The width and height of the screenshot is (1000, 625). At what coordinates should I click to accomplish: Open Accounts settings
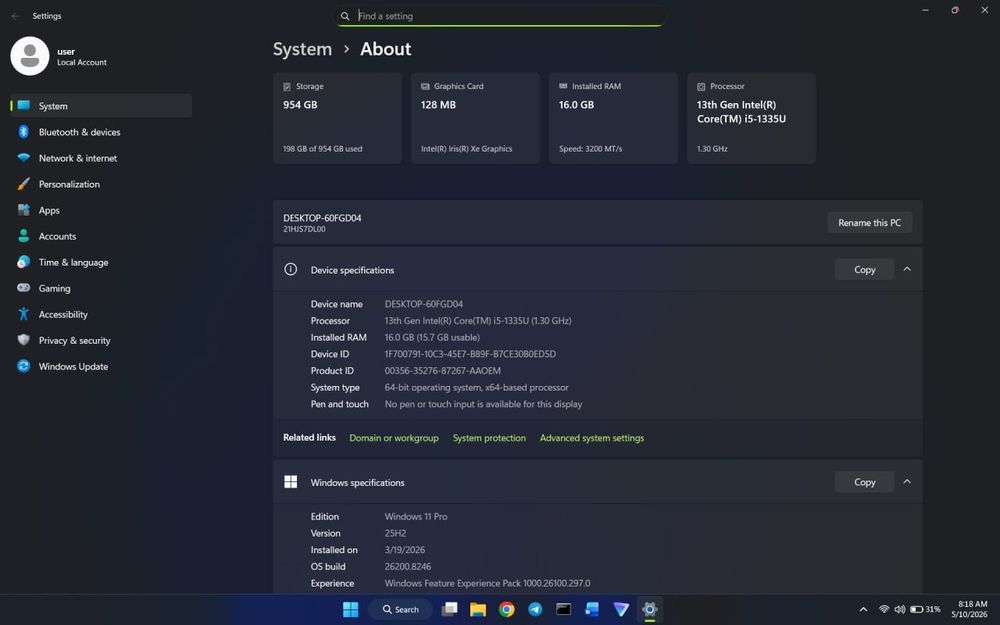(x=101, y=236)
